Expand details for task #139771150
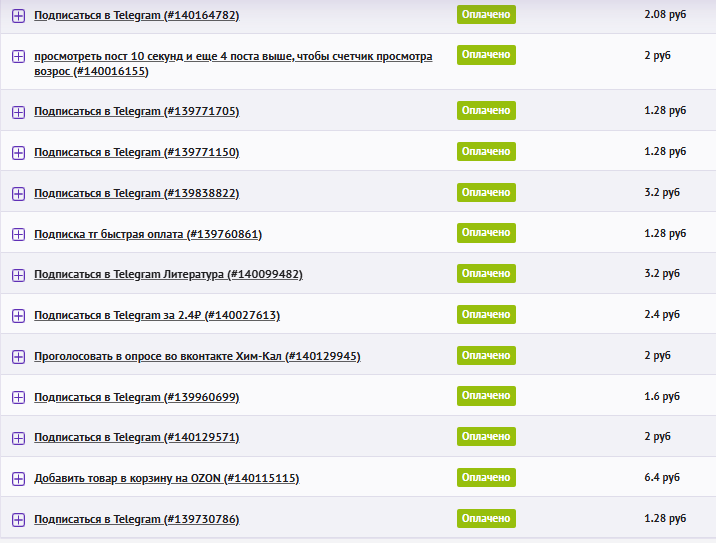Image resolution: width=716 pixels, height=543 pixels. 18,153
